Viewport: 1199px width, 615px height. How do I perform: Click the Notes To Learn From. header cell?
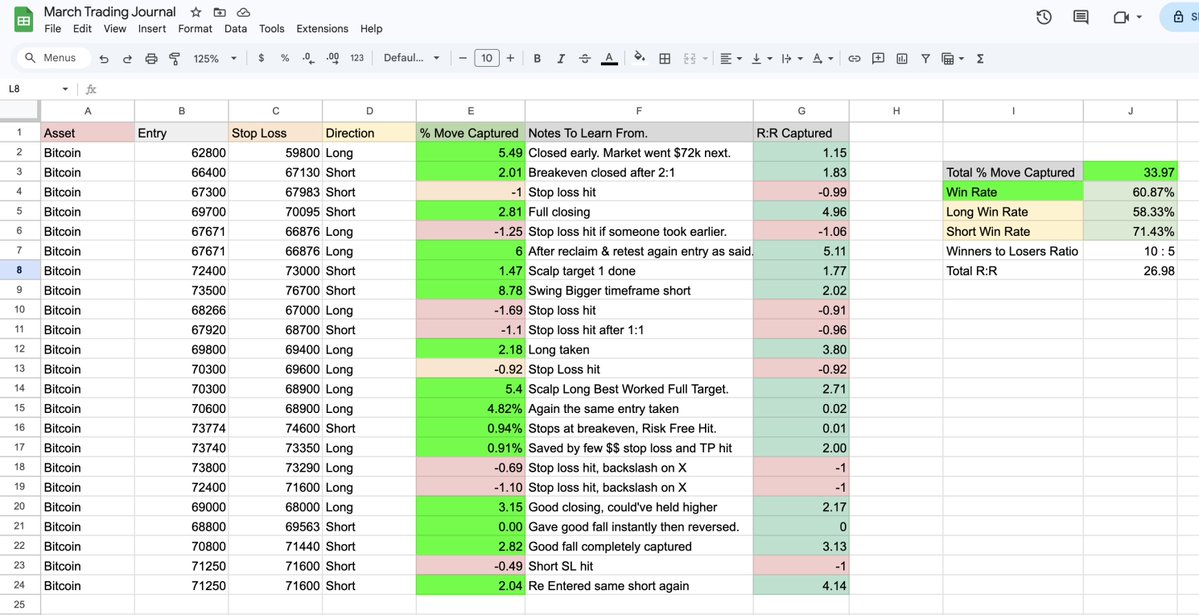click(639, 133)
